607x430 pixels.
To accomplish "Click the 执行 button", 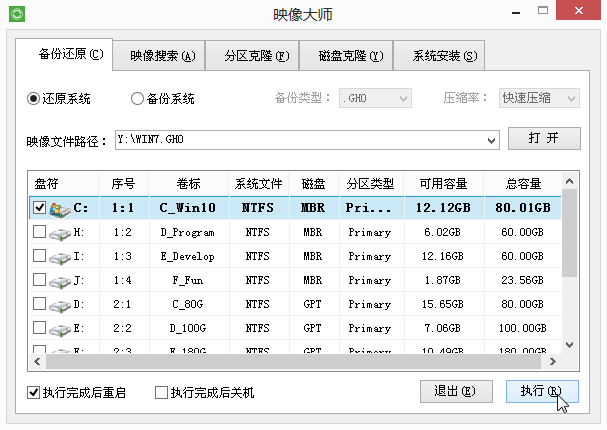I will click(x=542, y=390).
